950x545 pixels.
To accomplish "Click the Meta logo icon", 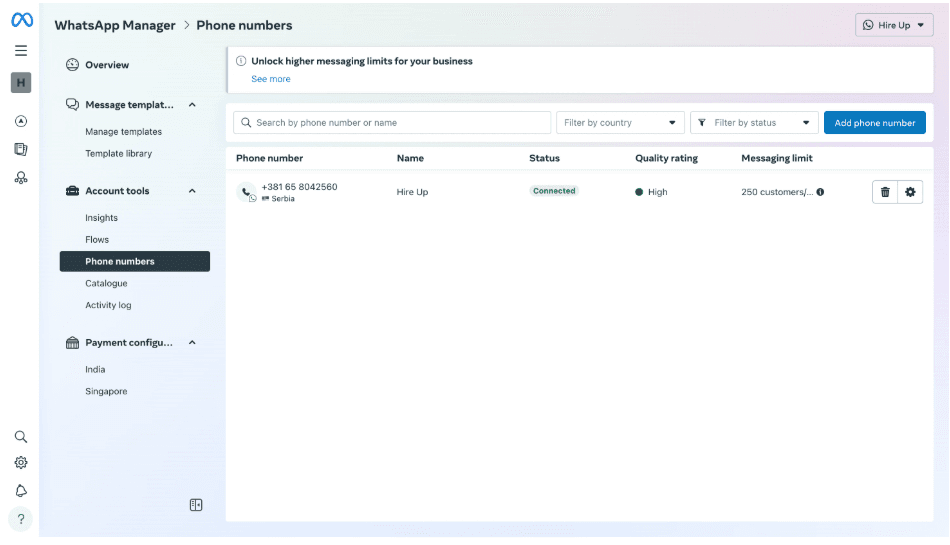I will [21, 20].
